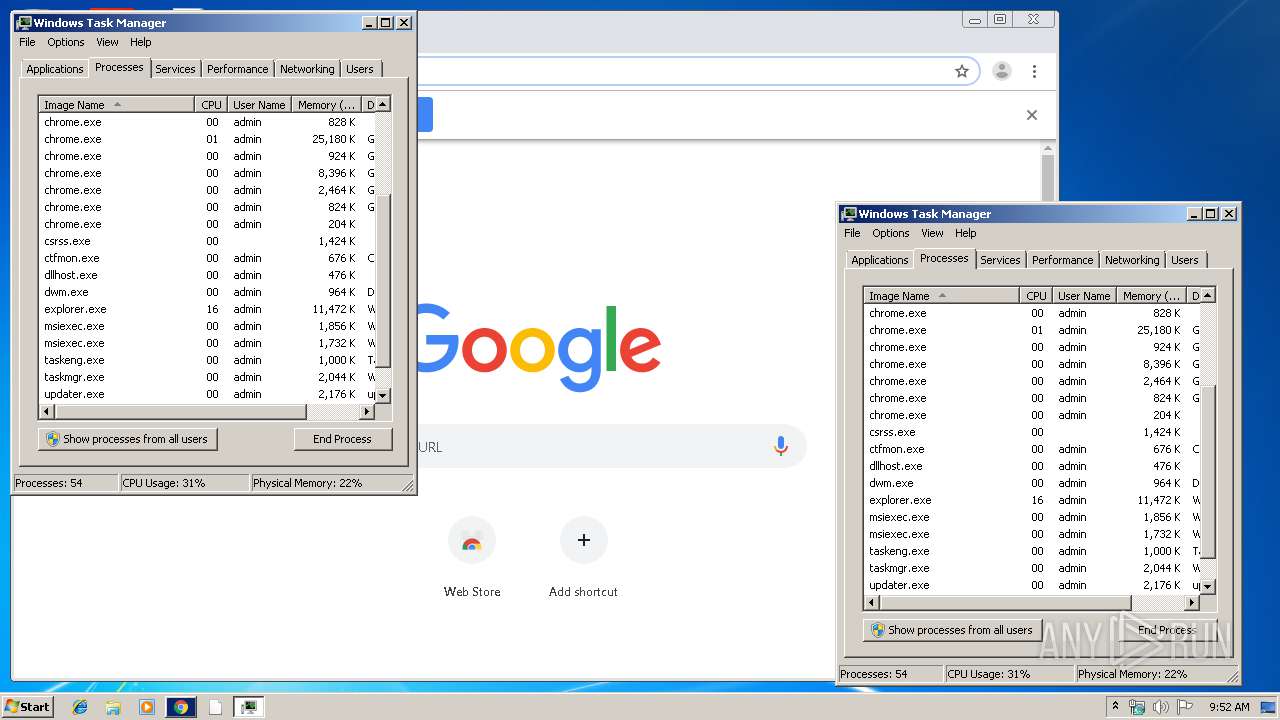Viewport: 1280px width, 720px height.
Task: Click Show processes from all users, right window
Action: pos(953,630)
